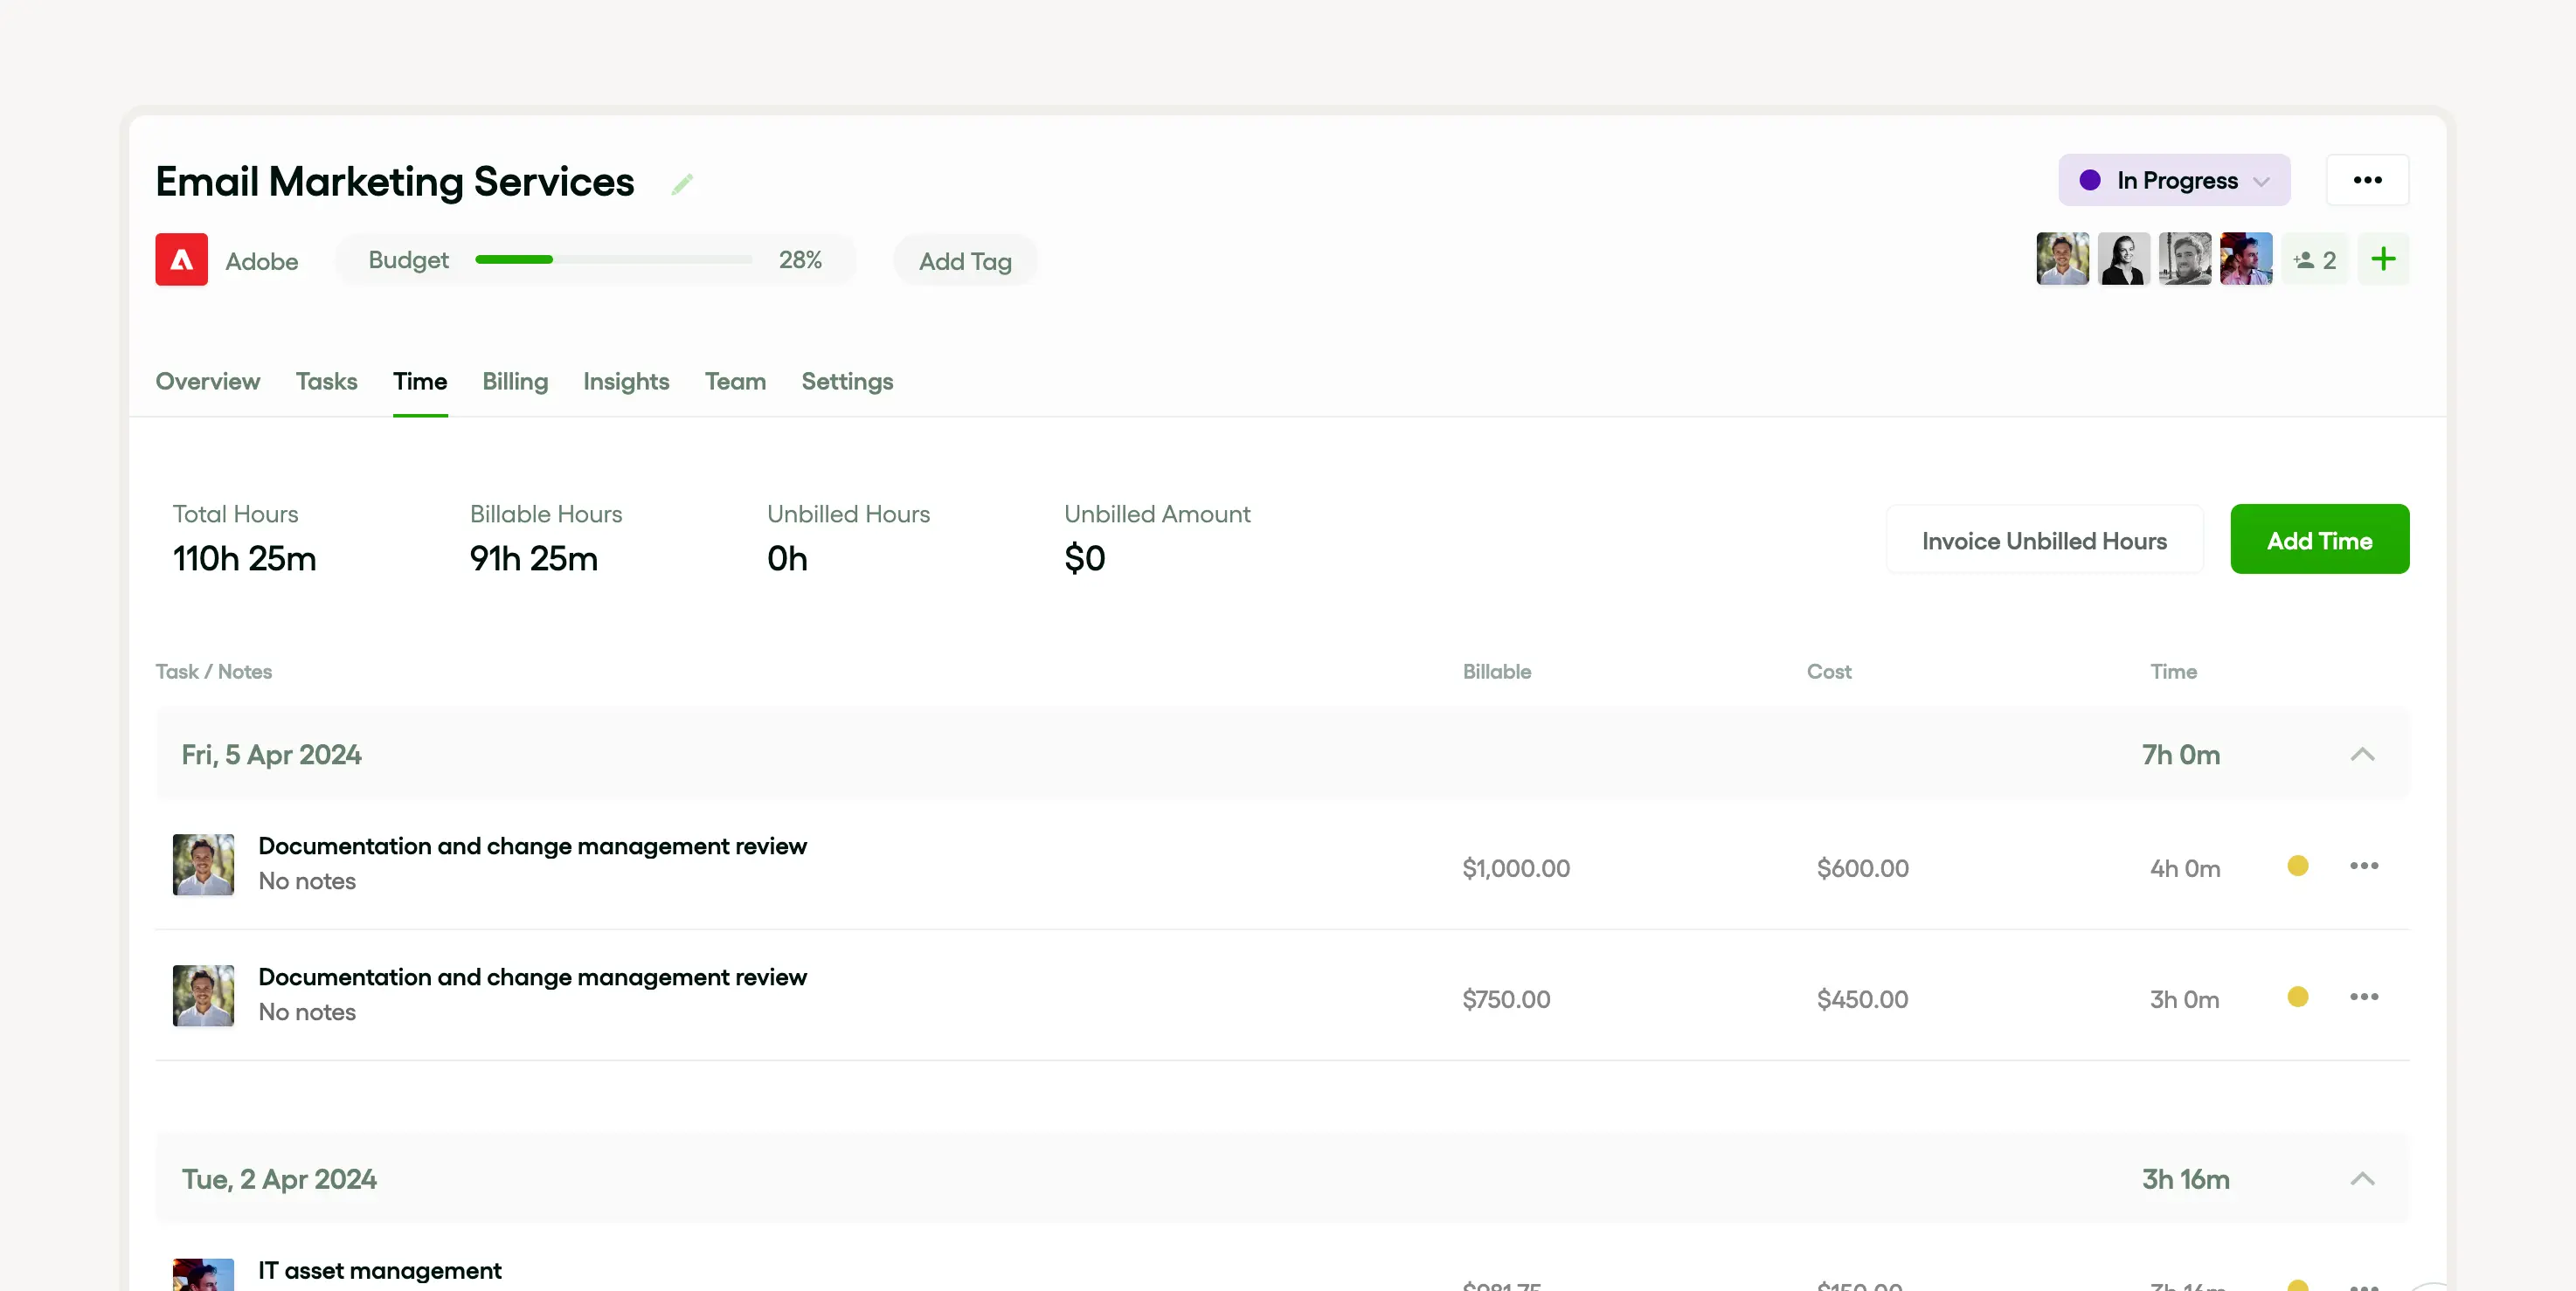The image size is (2576, 1291).
Task: Click yellow status dot on the $750.00 entry
Action: [x=2297, y=997]
